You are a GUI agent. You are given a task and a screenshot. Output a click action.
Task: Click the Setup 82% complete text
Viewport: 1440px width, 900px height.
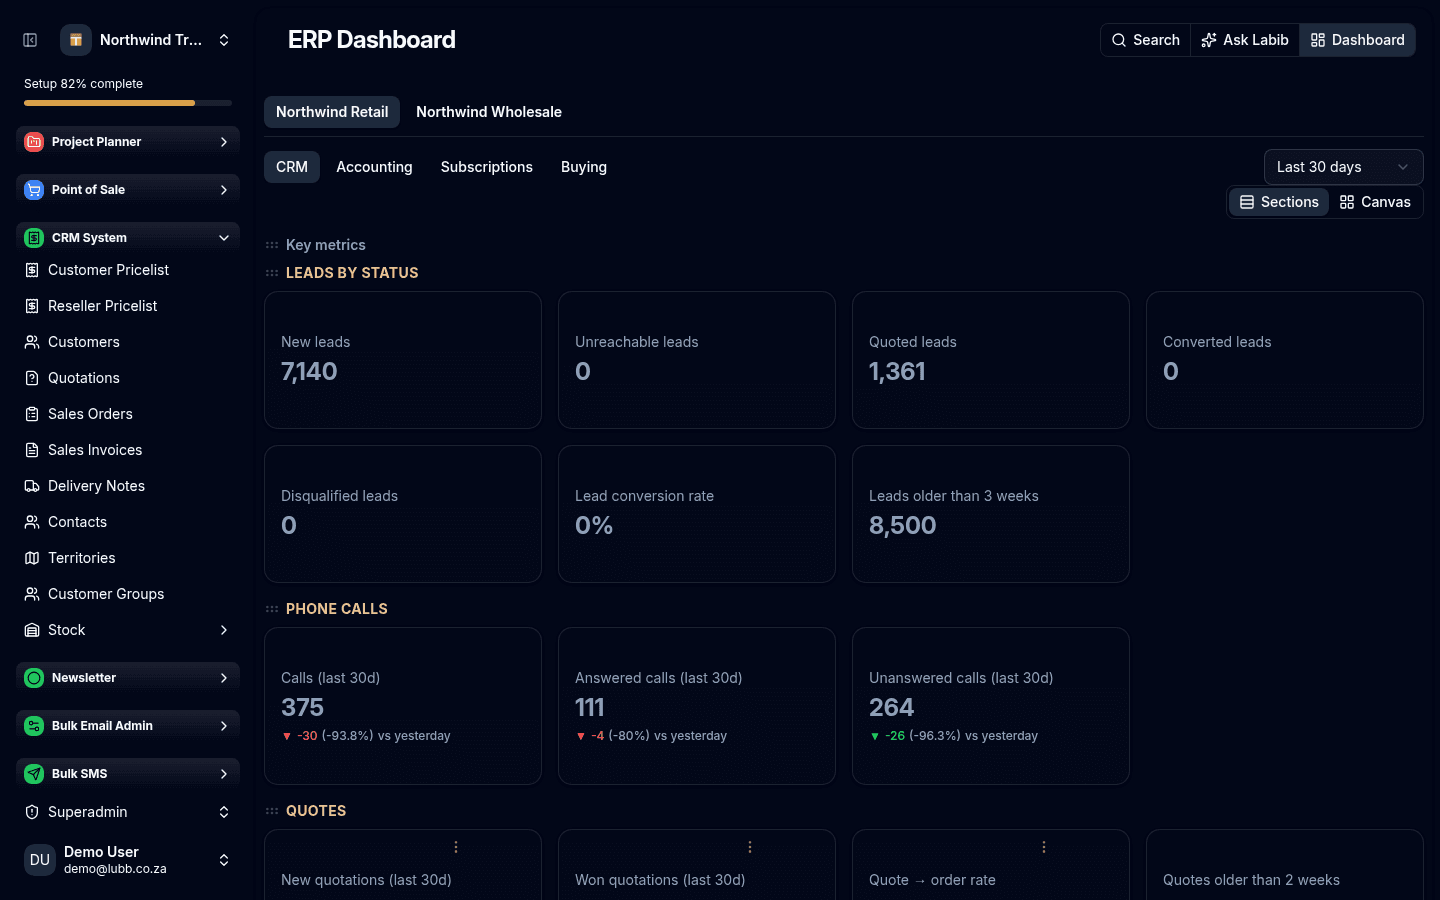tap(83, 84)
